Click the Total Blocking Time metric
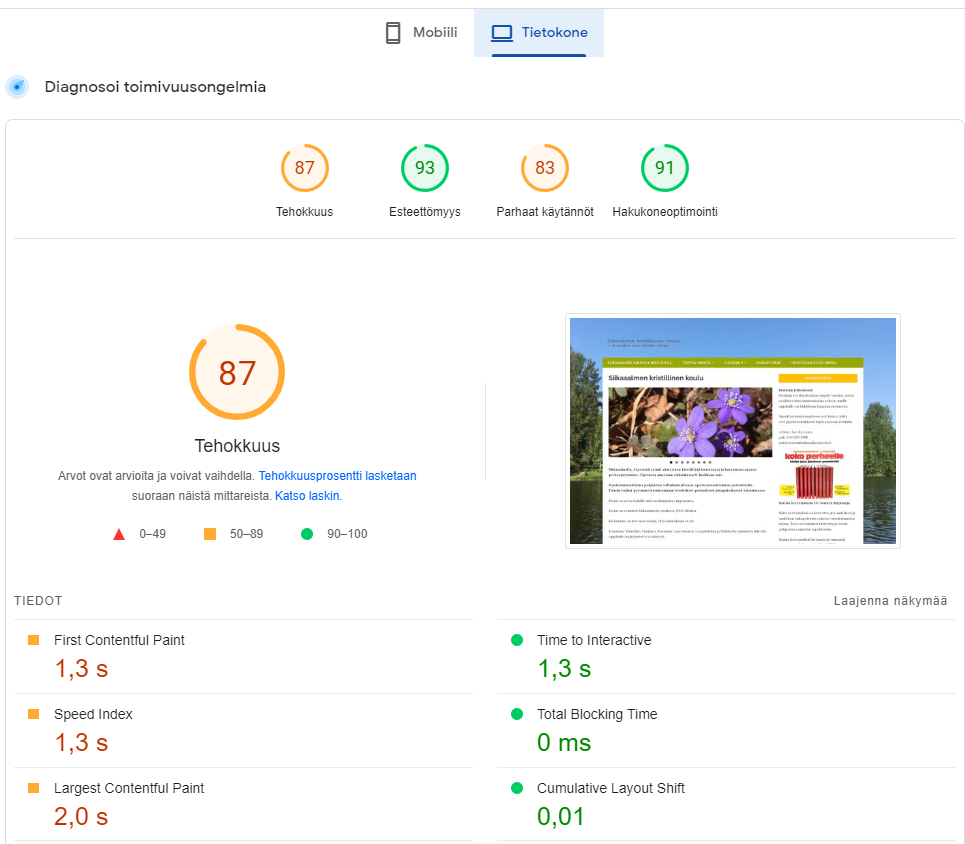This screenshot has height=844, width=965. pos(726,731)
